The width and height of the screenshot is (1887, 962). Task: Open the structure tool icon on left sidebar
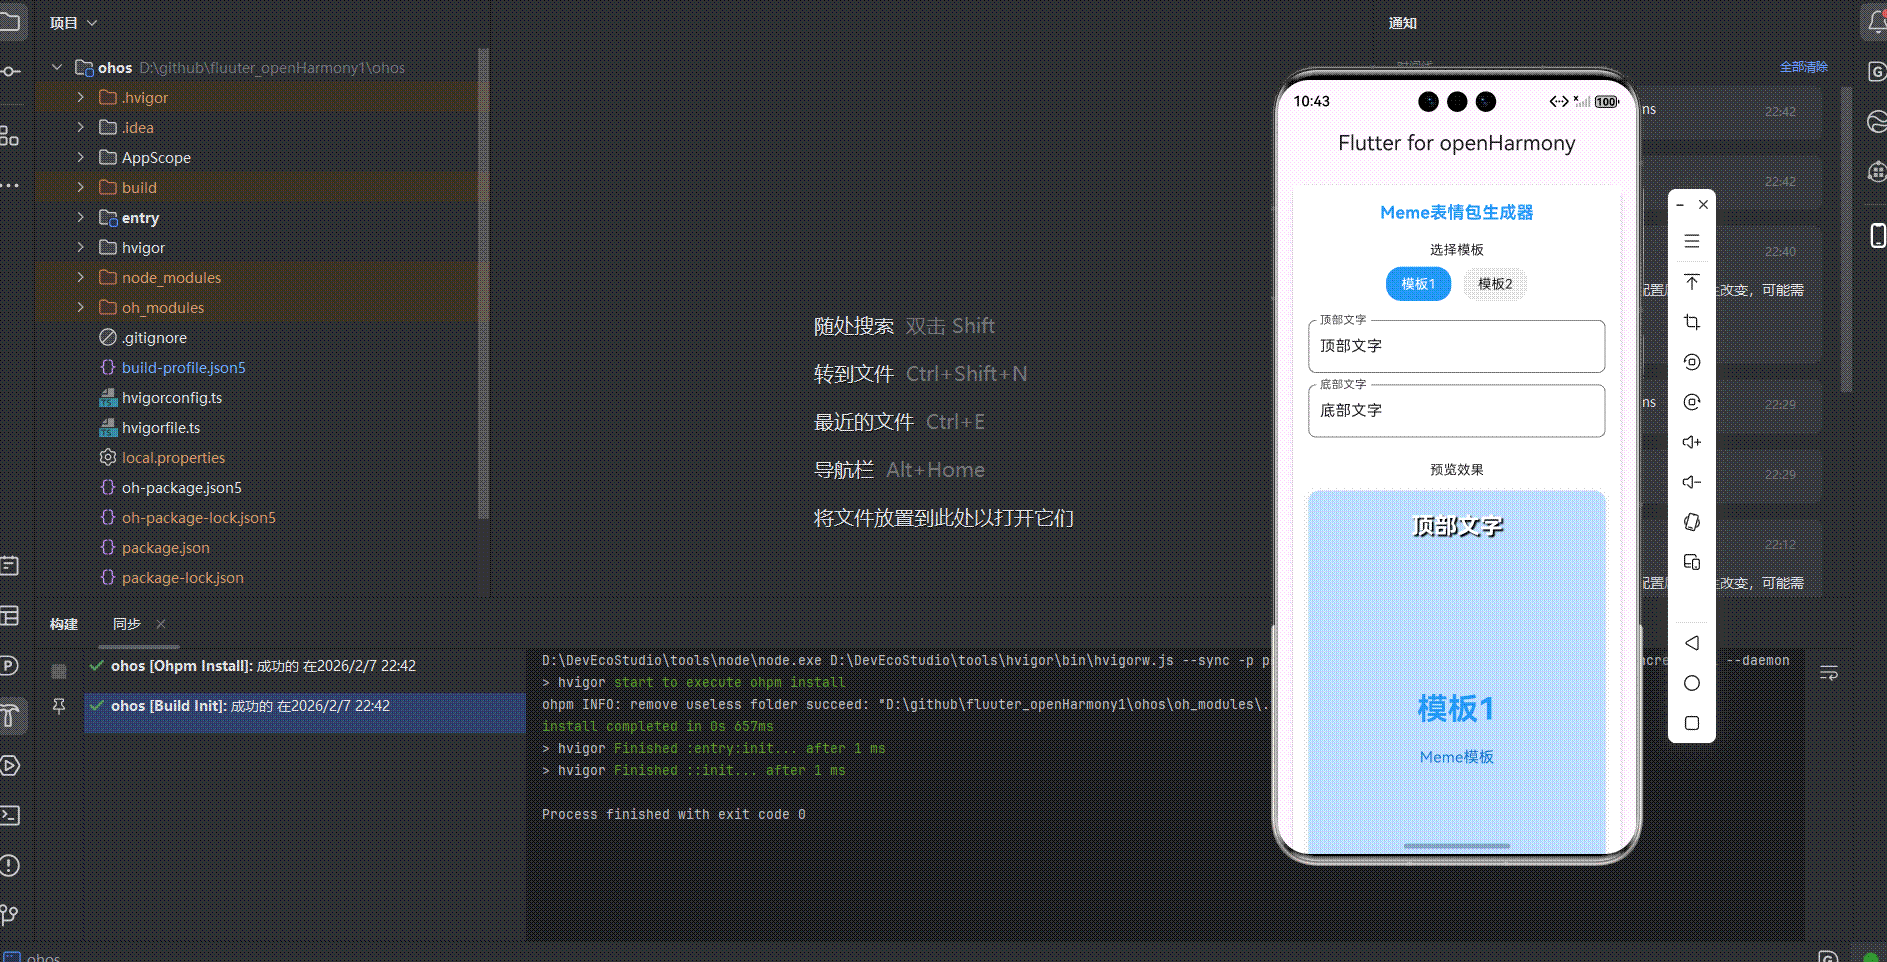[10, 135]
